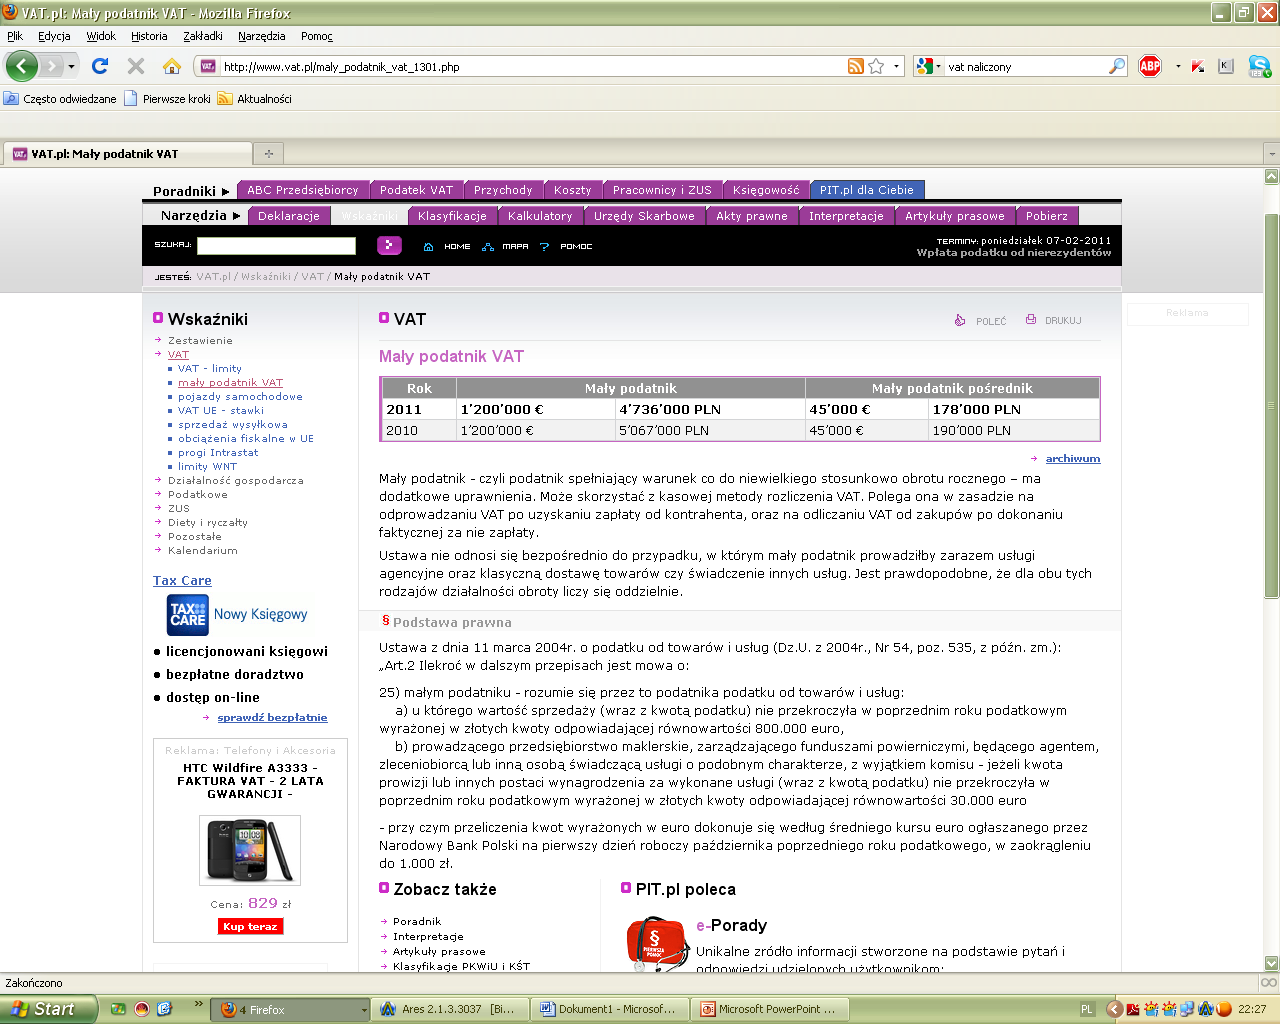The height and width of the screenshot is (1024, 1280).
Task: Open the Podatek VAT tab
Action: pos(416,190)
